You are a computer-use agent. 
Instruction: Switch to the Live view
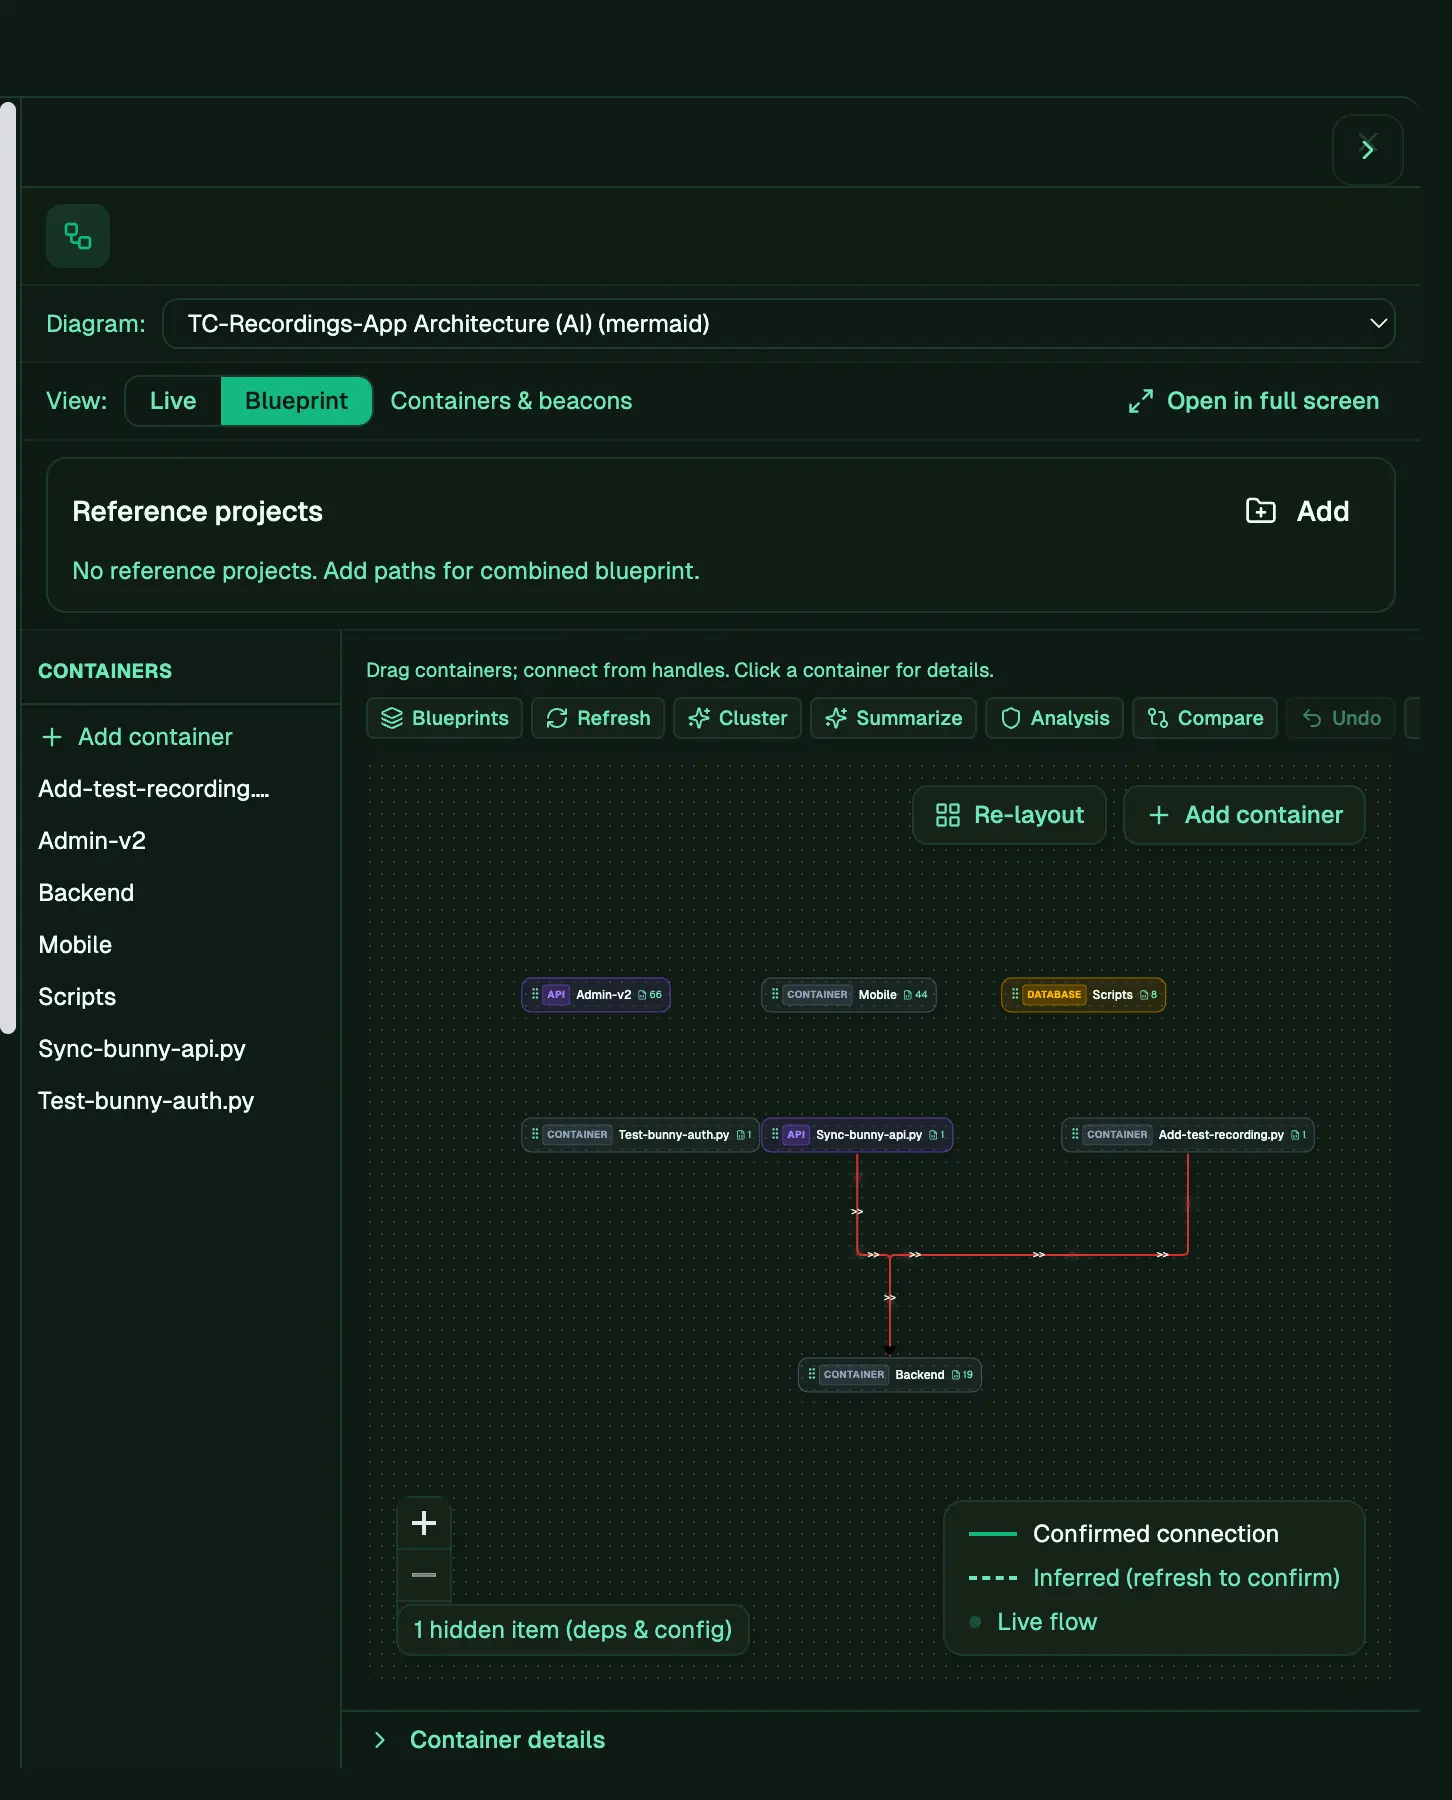pyautogui.click(x=173, y=401)
